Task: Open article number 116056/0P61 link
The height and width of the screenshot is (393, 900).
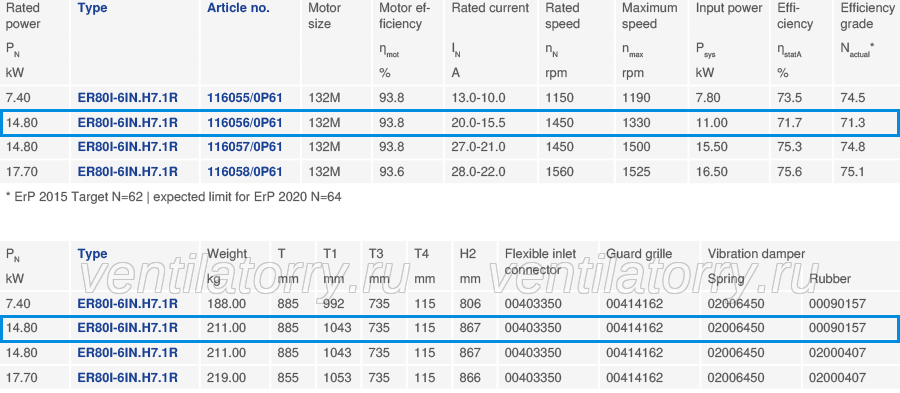Action: pos(245,122)
